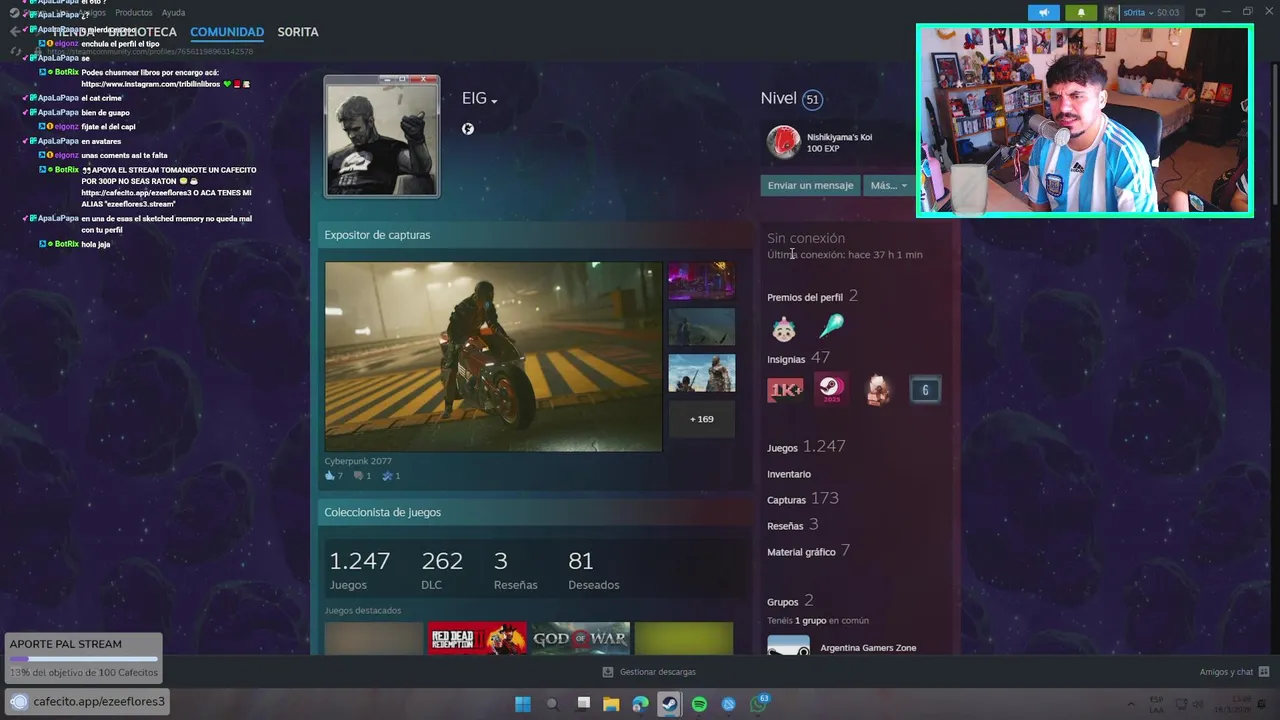Click the comments icon under Cyberpunk screenshot

coord(358,476)
